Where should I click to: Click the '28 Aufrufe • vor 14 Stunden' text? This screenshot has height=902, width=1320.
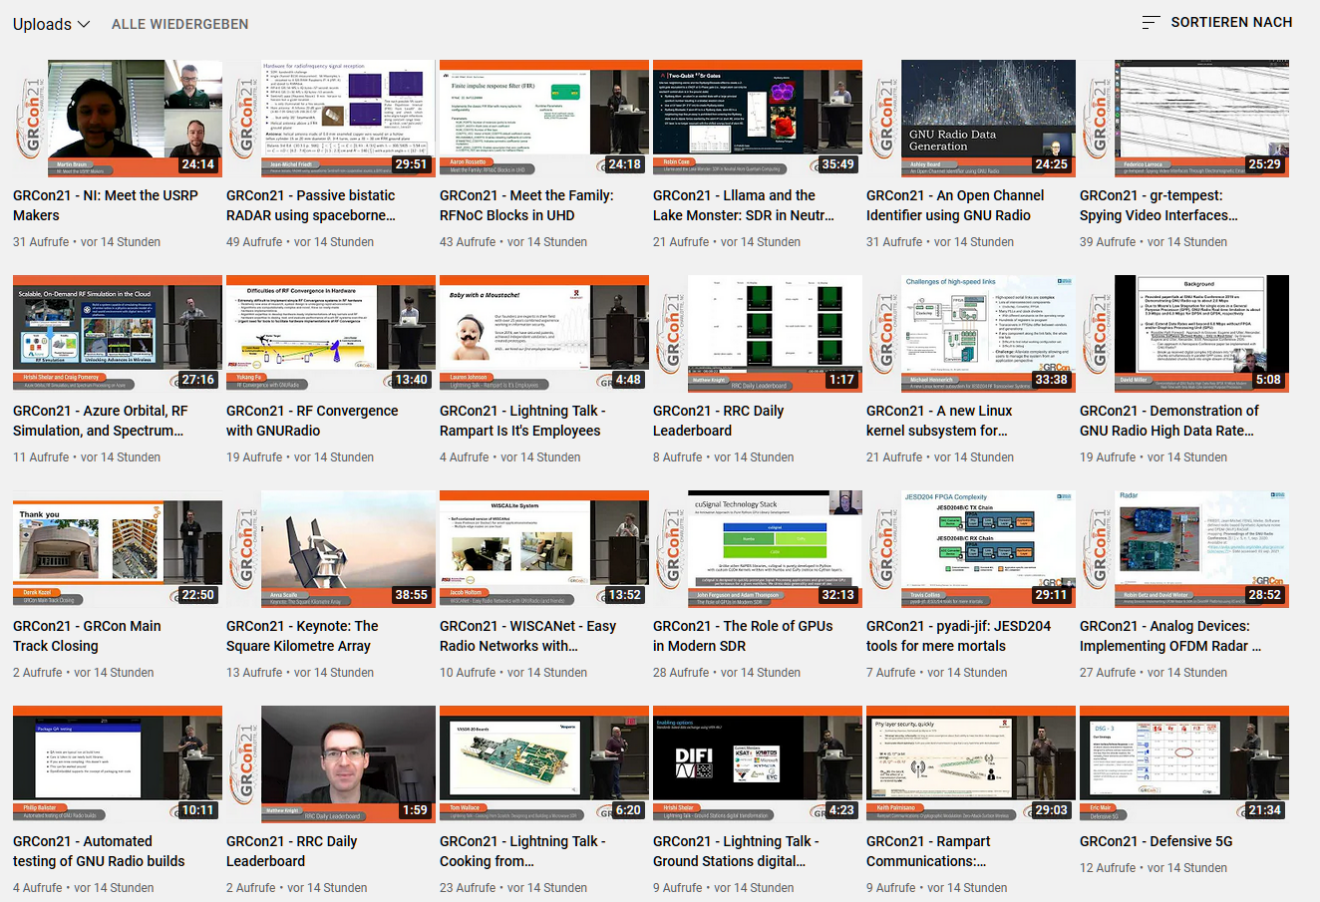(727, 673)
